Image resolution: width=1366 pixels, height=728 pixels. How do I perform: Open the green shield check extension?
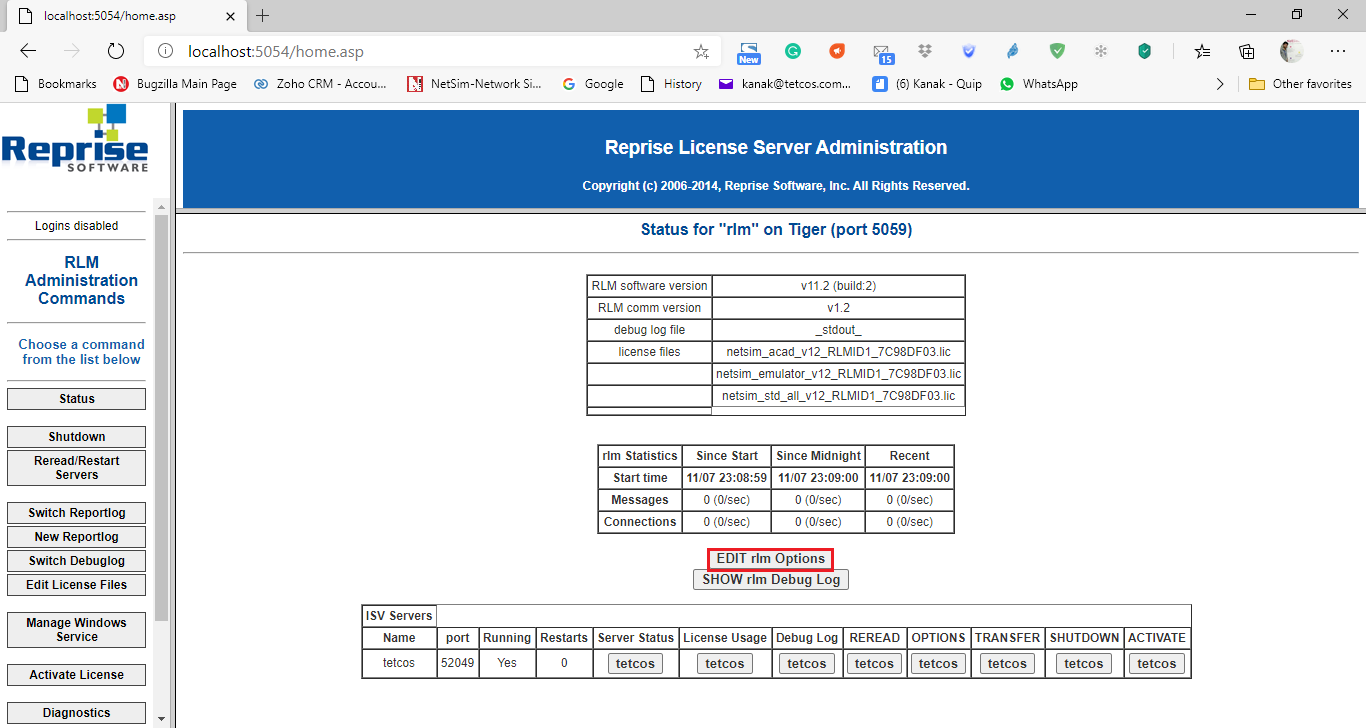(x=1057, y=51)
